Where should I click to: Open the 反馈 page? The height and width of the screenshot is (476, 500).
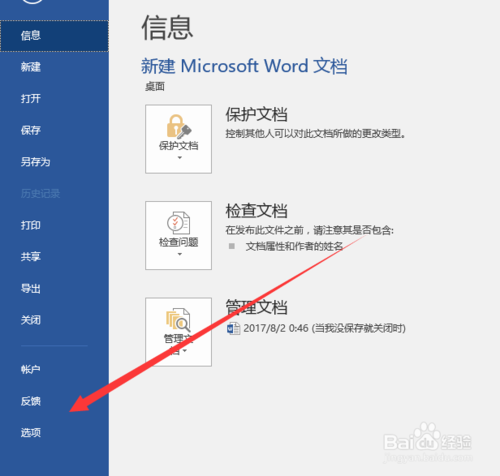[x=54, y=401]
